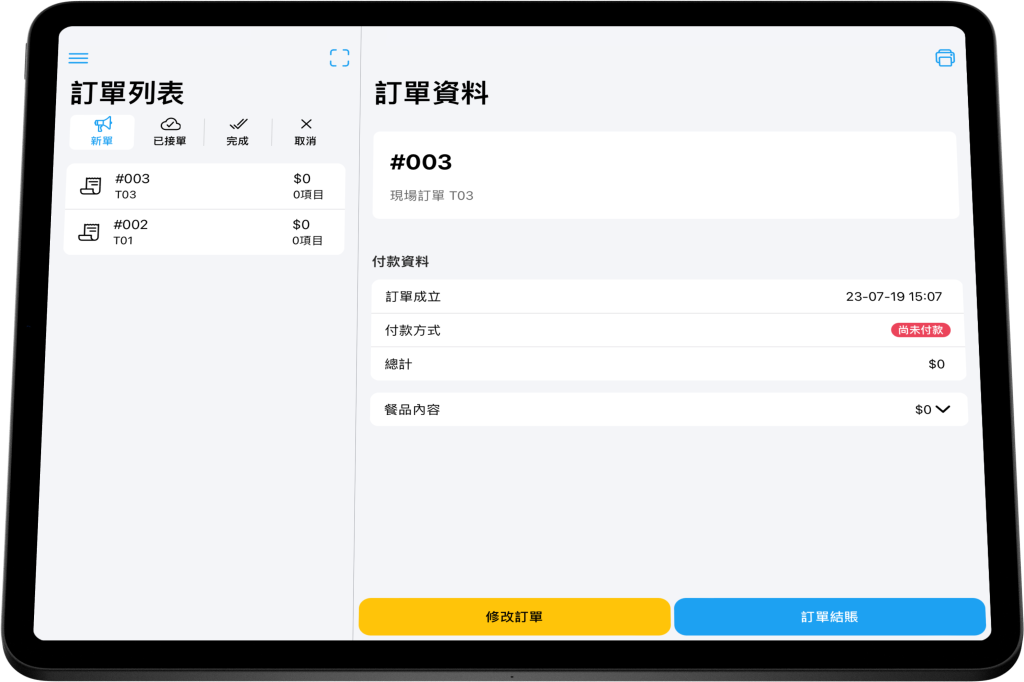
Task: Click the red 尚未付款 status badge
Action: [x=920, y=330]
